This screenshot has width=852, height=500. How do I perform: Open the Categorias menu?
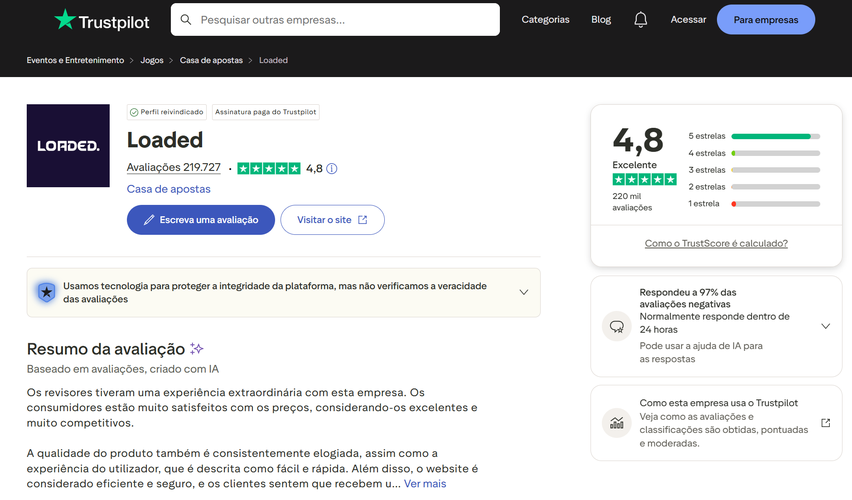click(x=546, y=20)
